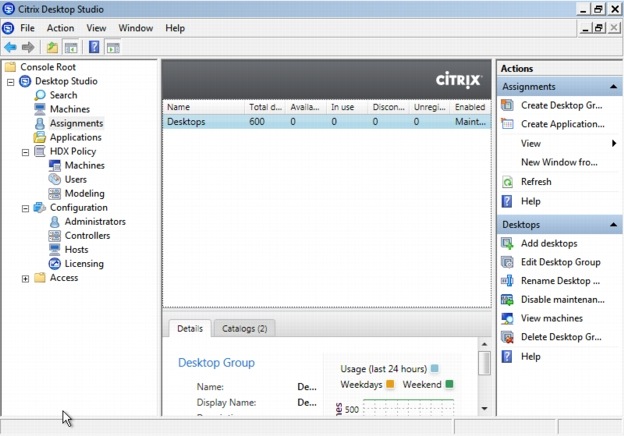Collapse the Desktops actions section
The height and width of the screenshot is (436, 624).
click(613, 225)
